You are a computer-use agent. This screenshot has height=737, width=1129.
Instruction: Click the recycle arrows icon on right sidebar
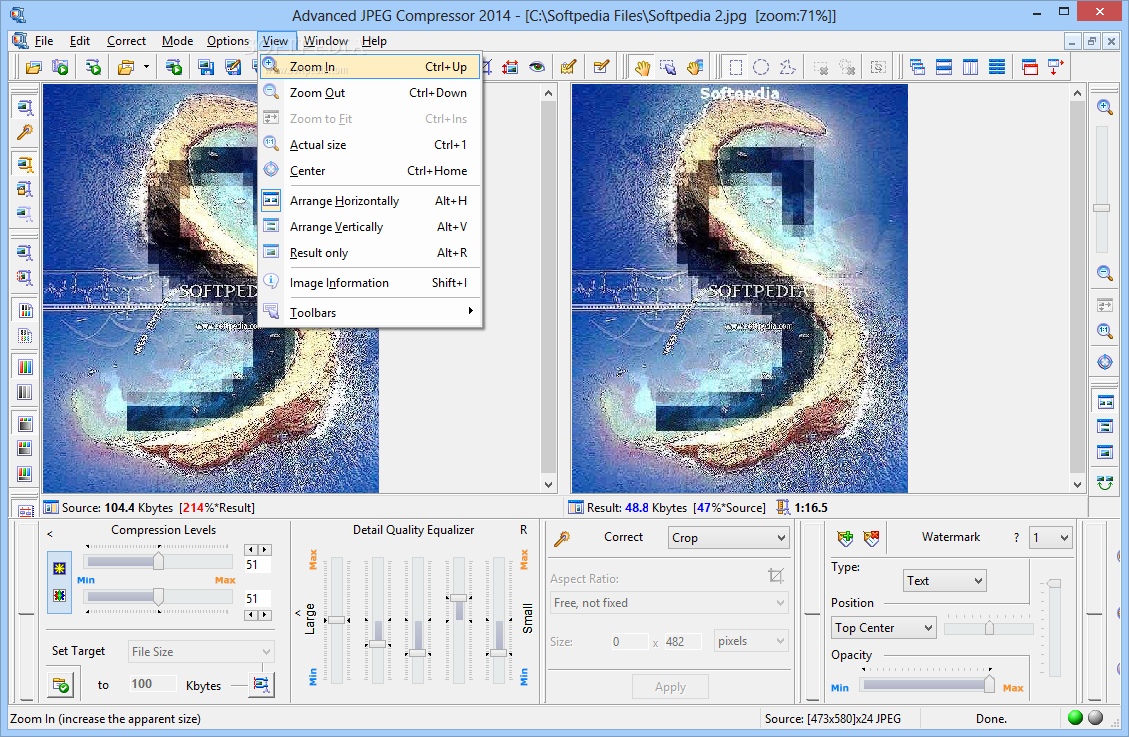pyautogui.click(x=1105, y=483)
